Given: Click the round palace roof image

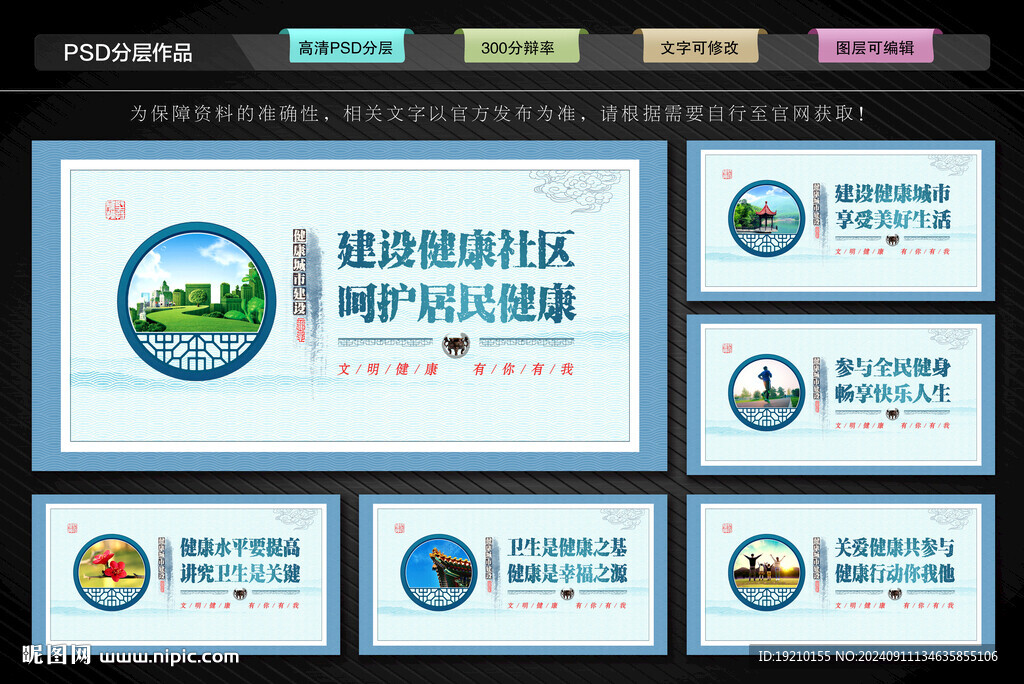Looking at the screenshot, I should [439, 573].
